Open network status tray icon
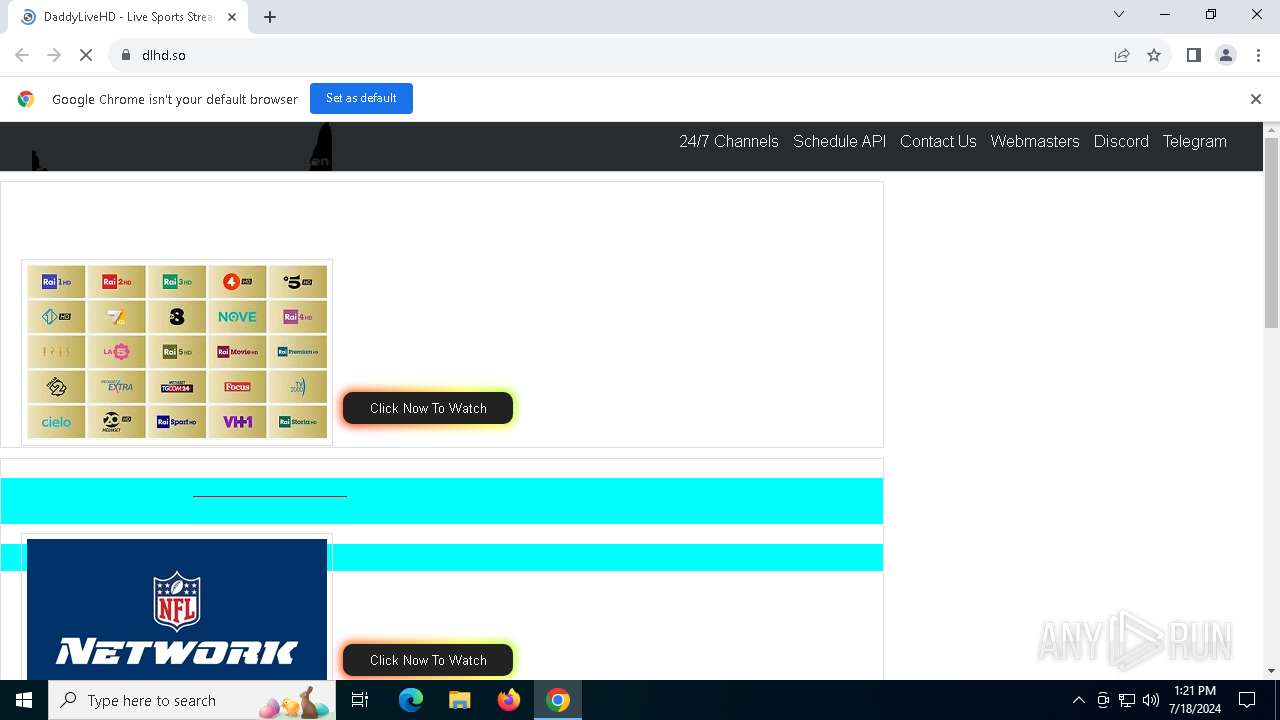The width and height of the screenshot is (1280, 720). tap(1127, 700)
